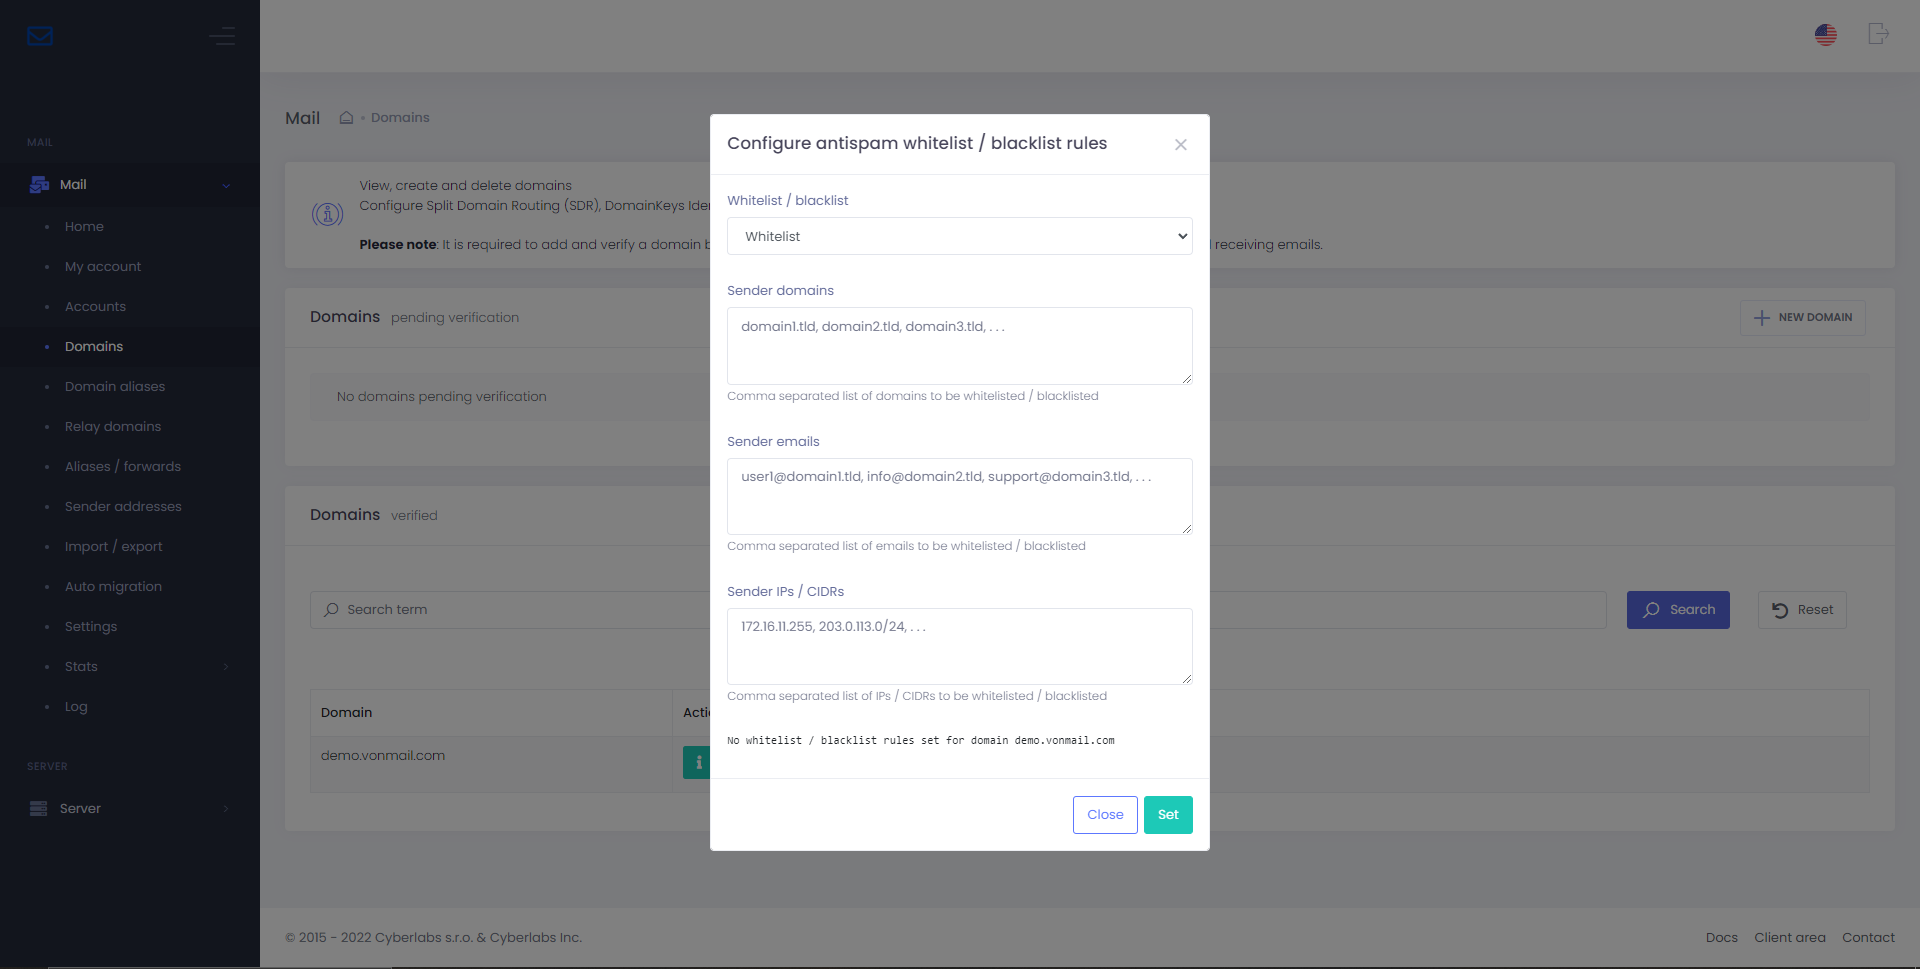Image resolution: width=1920 pixels, height=969 pixels.
Task: Click into Sender IPs / CIDRs field
Action: tap(959, 646)
